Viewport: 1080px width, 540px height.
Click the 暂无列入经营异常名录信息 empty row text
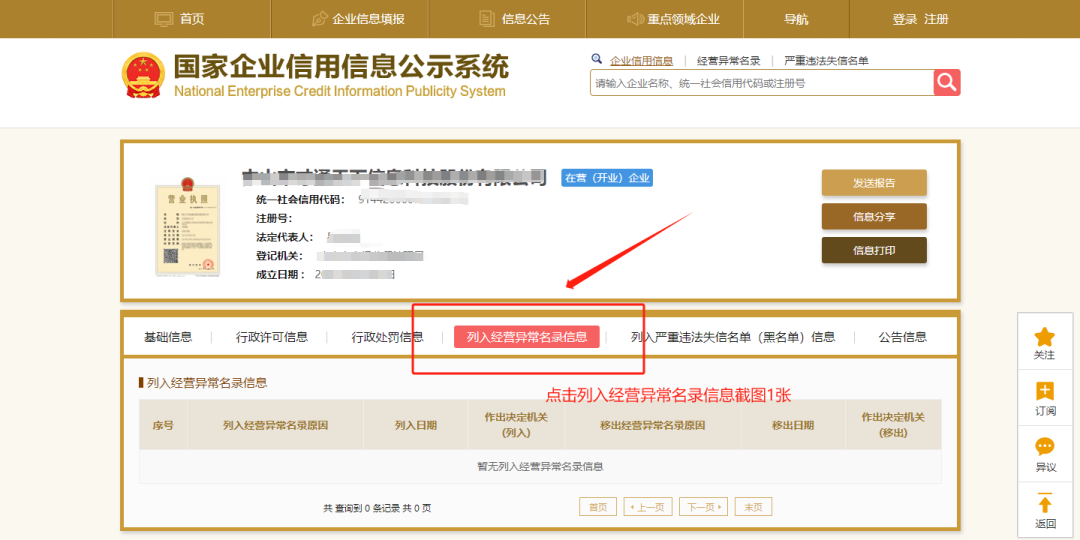[541, 466]
